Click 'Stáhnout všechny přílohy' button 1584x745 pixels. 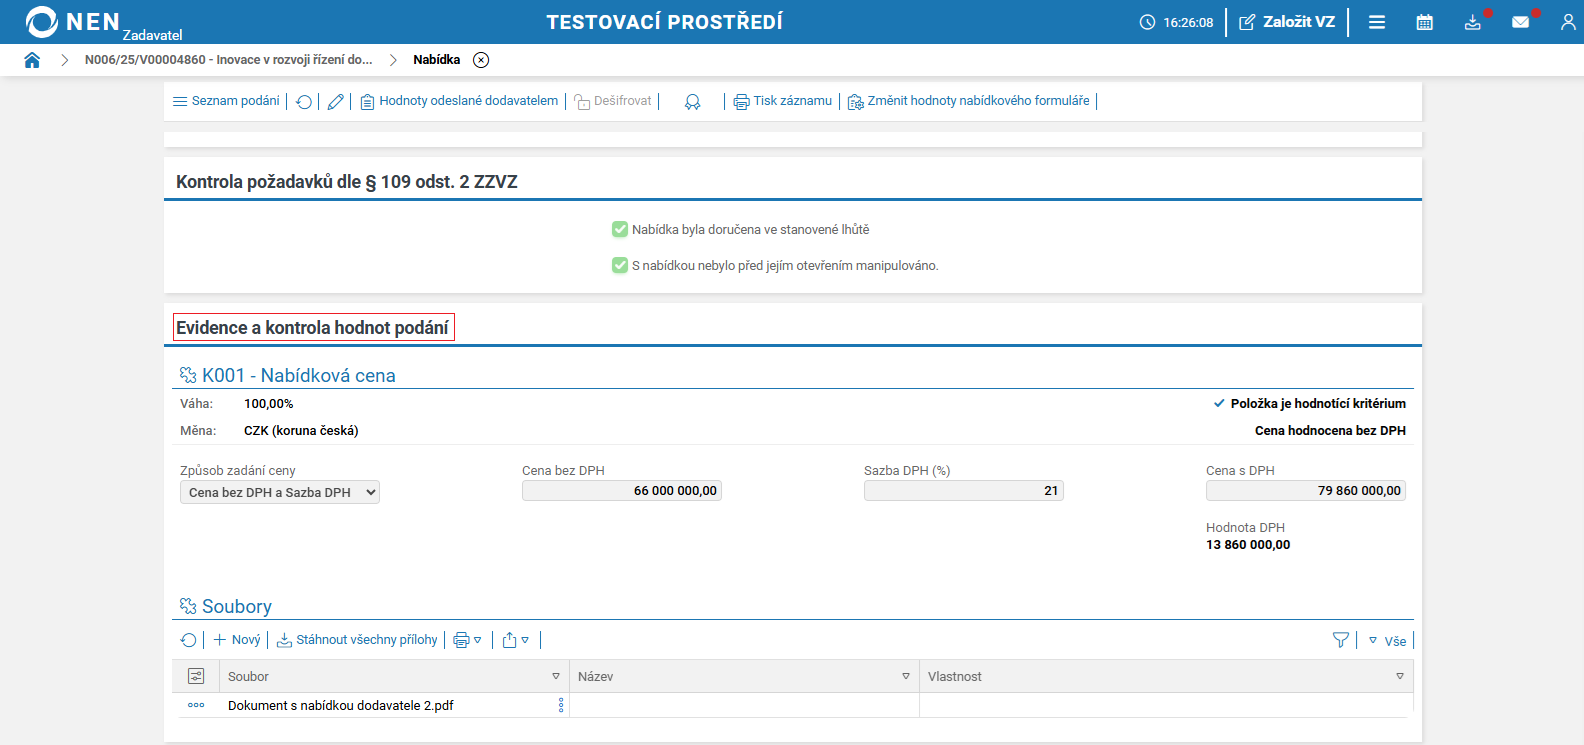coord(357,640)
